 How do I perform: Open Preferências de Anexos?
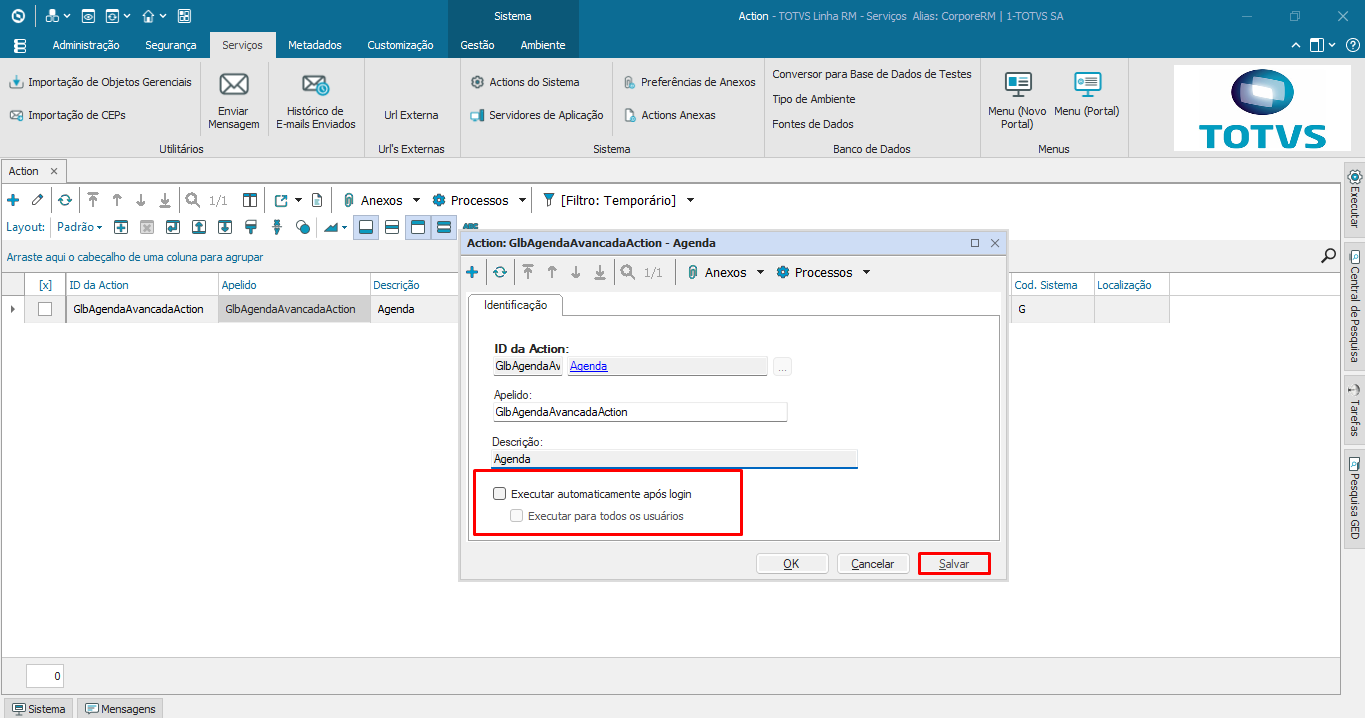point(689,82)
